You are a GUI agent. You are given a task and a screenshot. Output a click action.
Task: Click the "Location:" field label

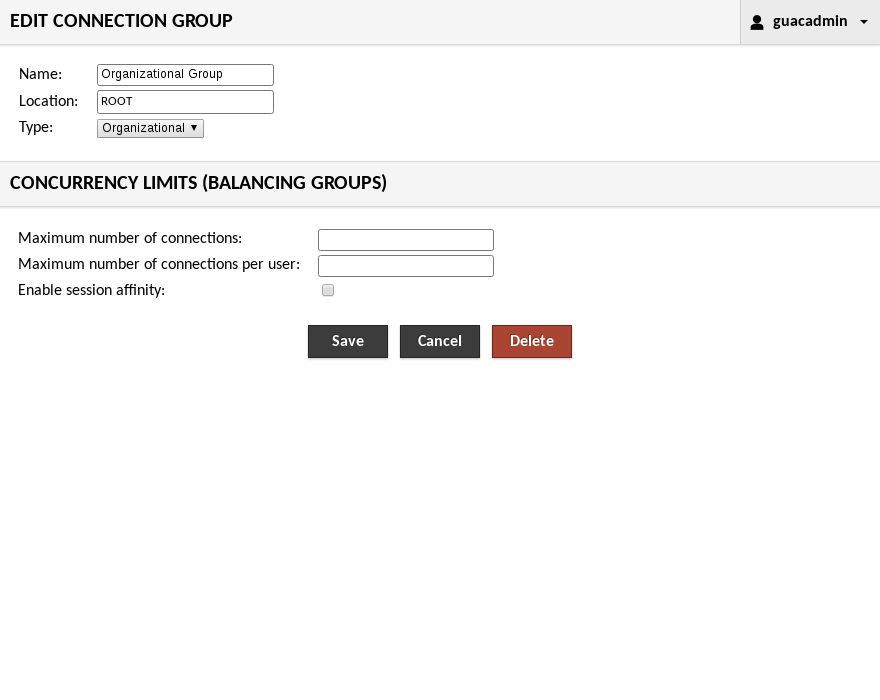(x=48, y=101)
